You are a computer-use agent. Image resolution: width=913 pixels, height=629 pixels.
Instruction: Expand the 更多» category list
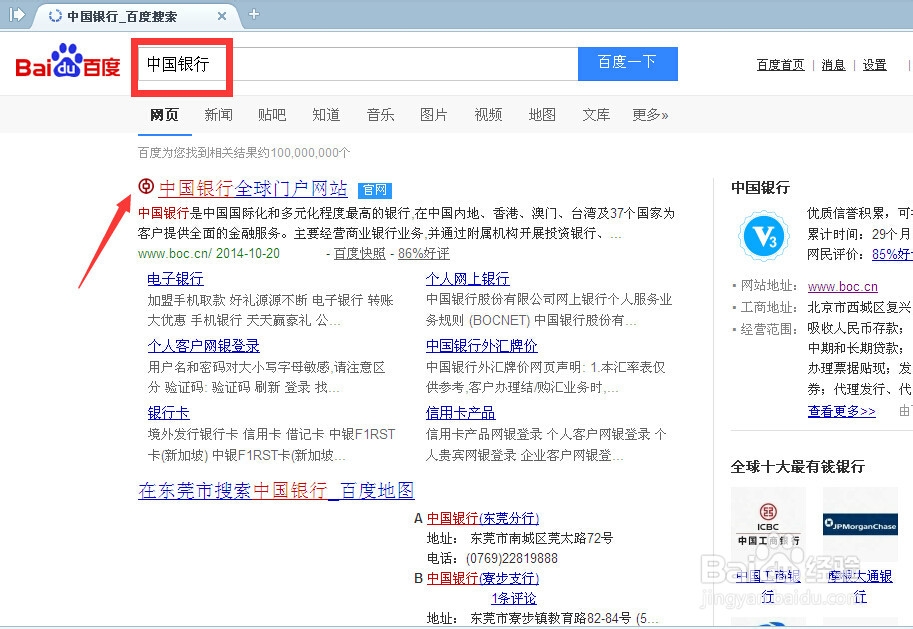(x=650, y=115)
